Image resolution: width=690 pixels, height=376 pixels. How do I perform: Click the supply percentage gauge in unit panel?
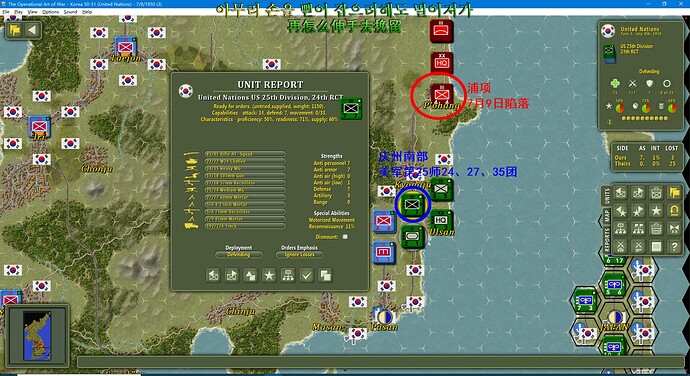672,107
